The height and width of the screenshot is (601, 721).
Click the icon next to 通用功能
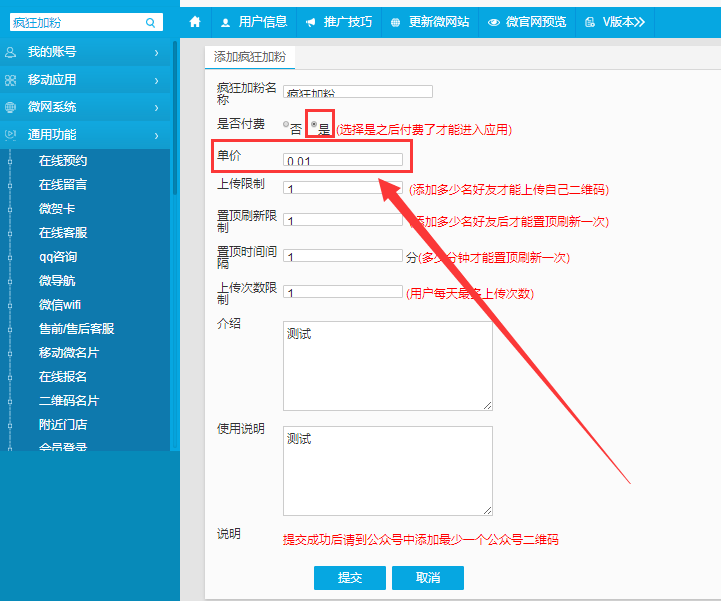coord(10,135)
